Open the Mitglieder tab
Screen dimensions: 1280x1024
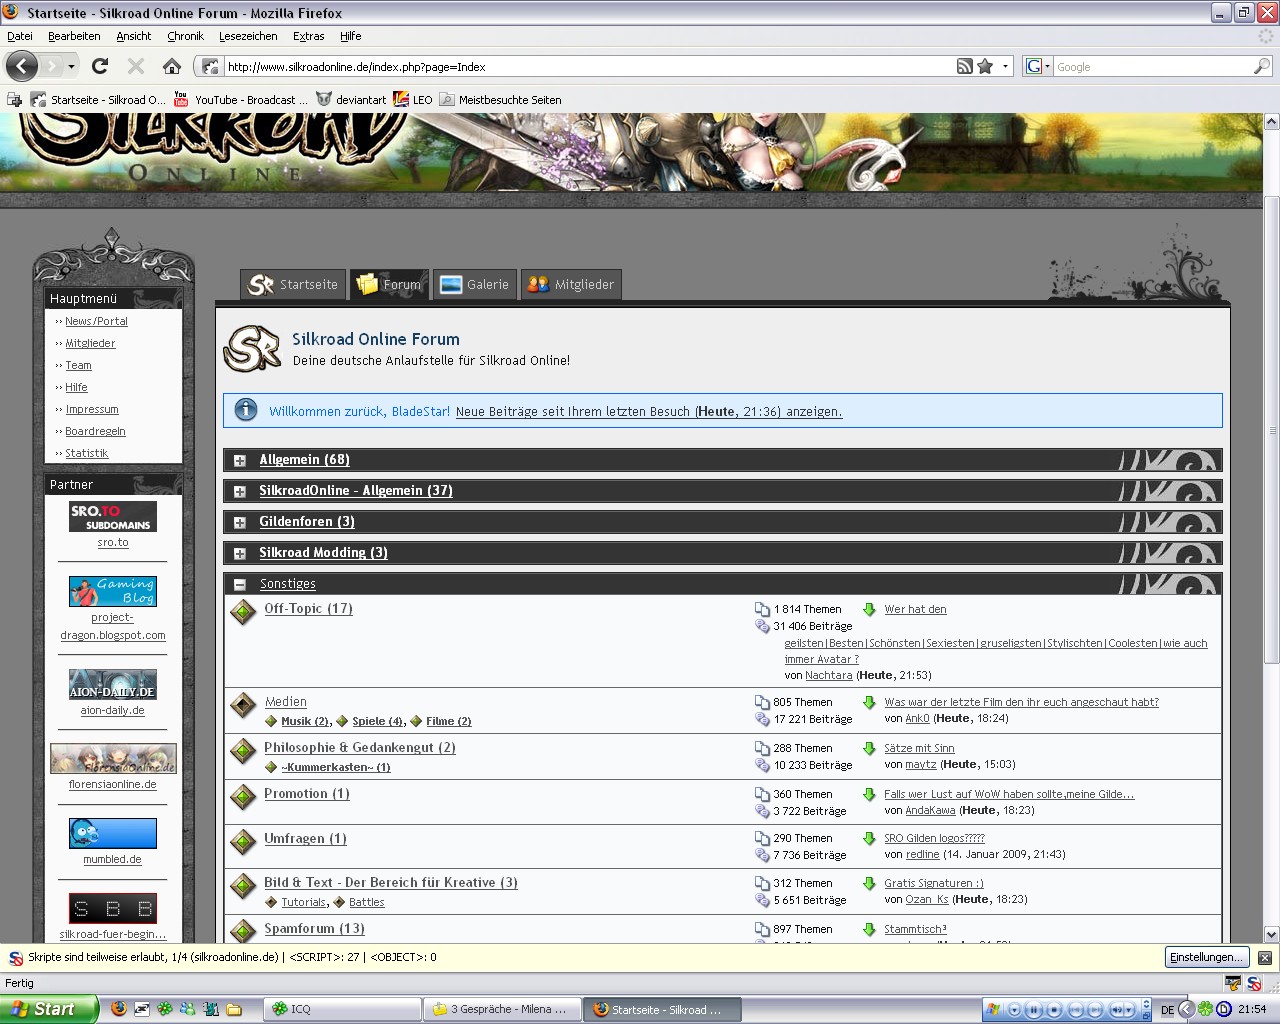[x=571, y=284]
